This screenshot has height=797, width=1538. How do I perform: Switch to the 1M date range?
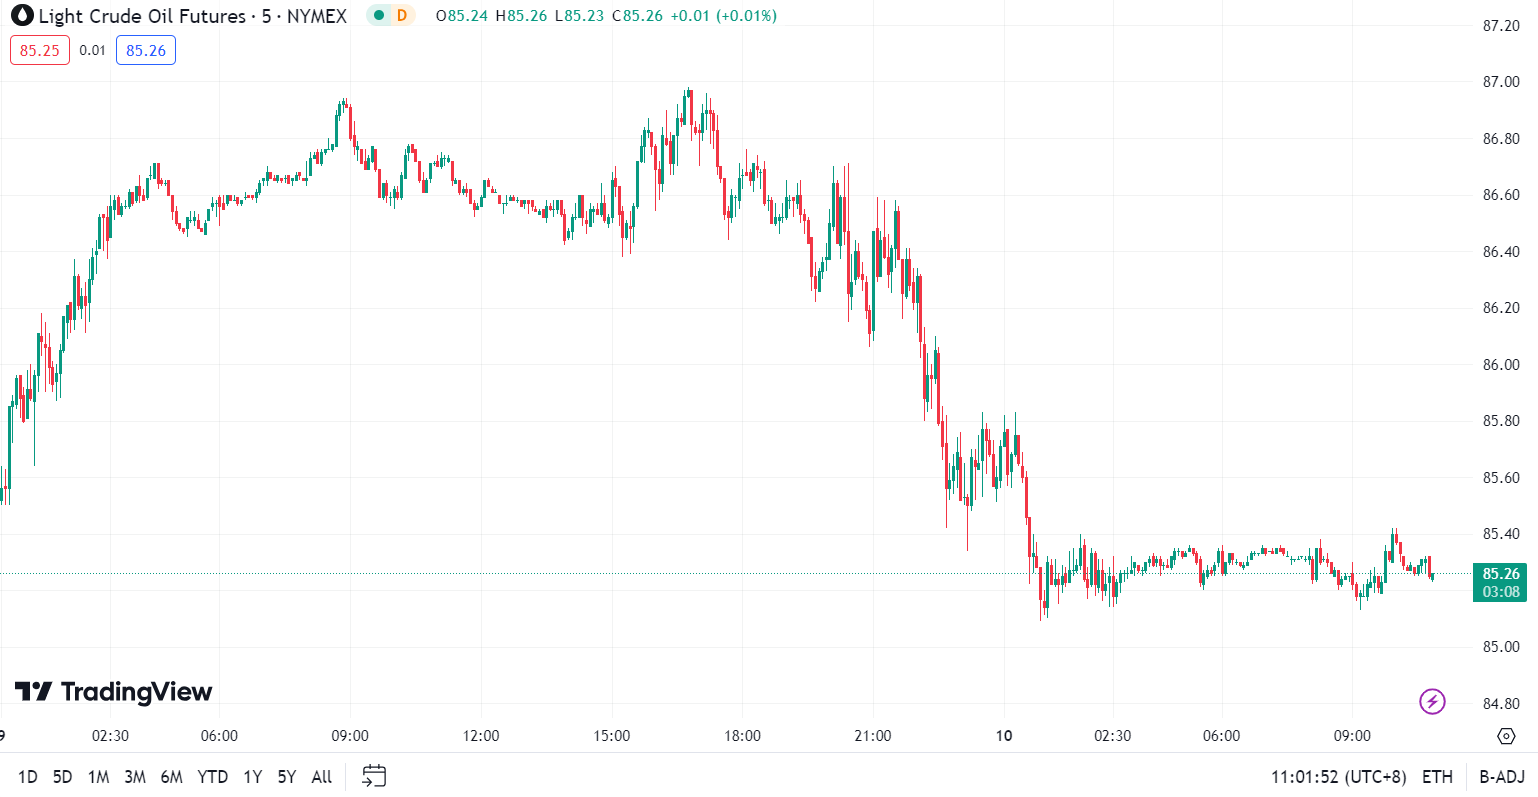coord(98,777)
